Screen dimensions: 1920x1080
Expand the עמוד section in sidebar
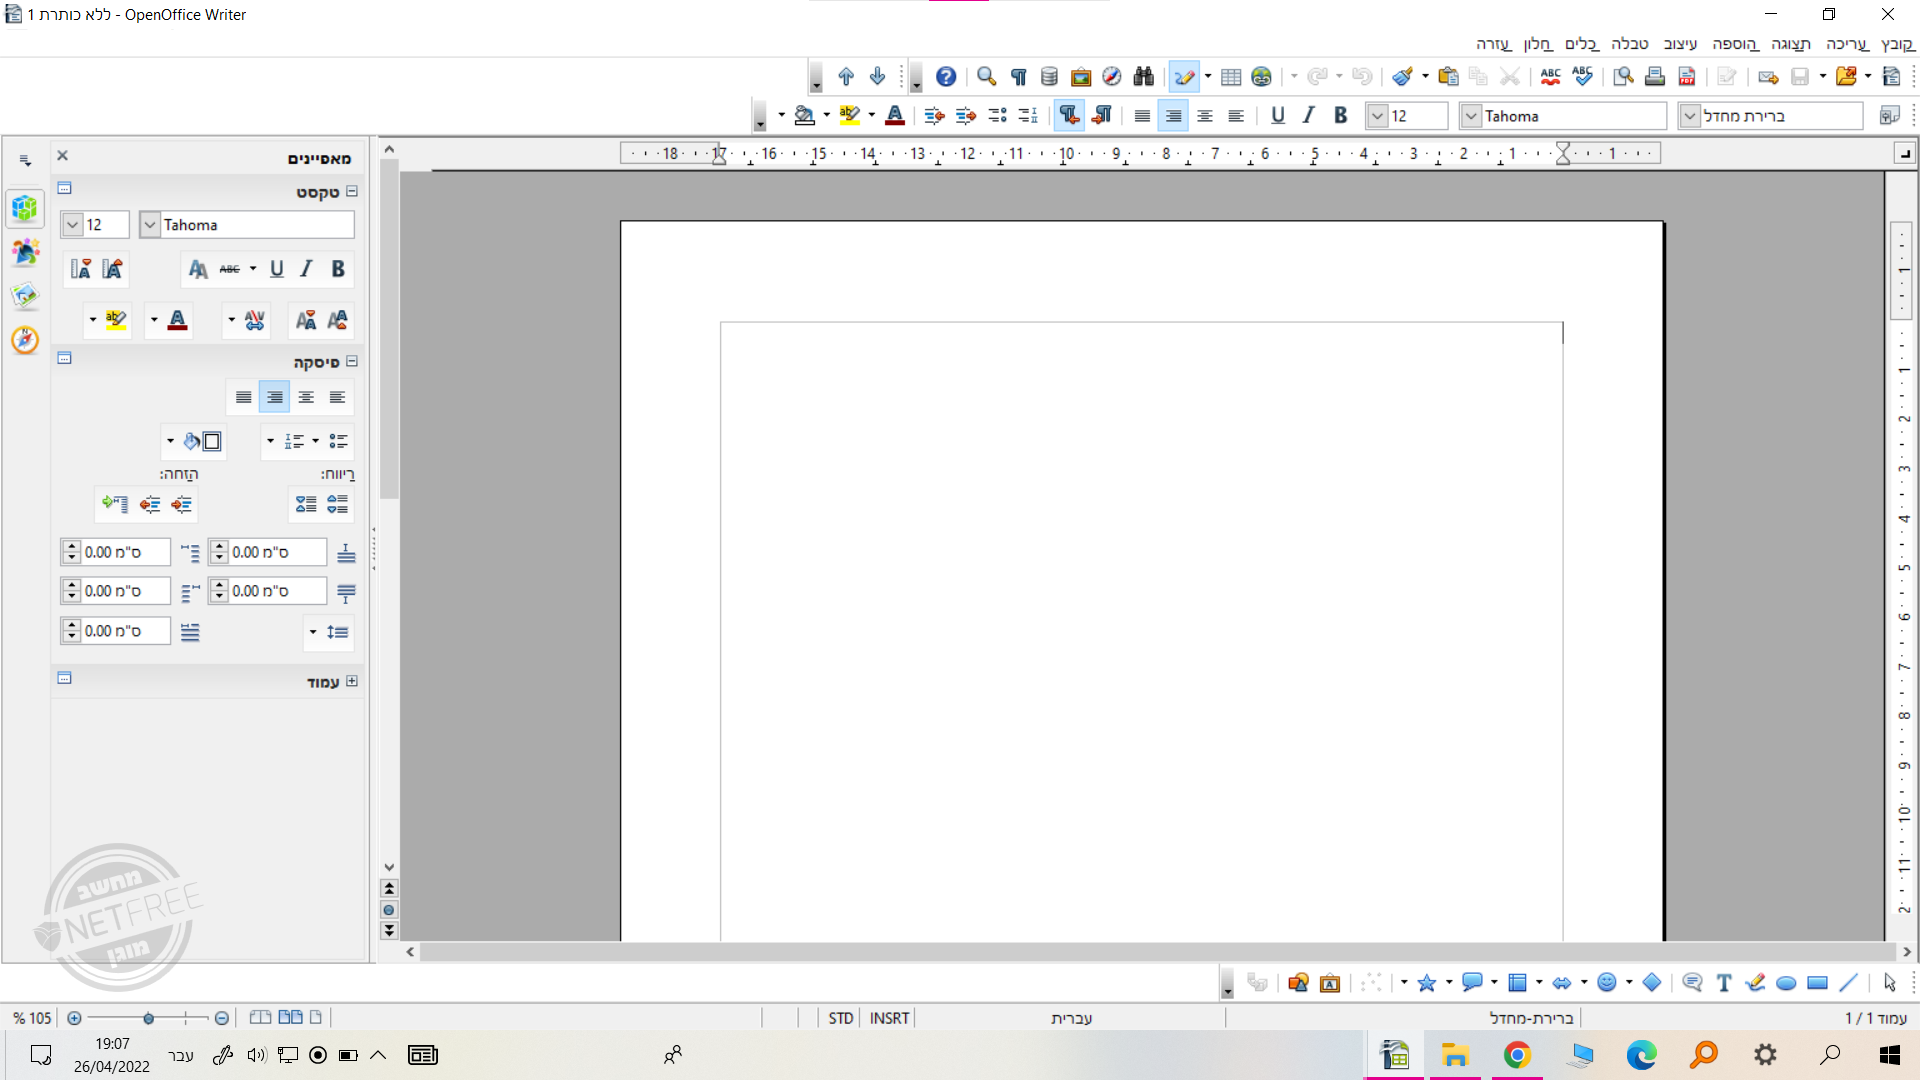(351, 681)
